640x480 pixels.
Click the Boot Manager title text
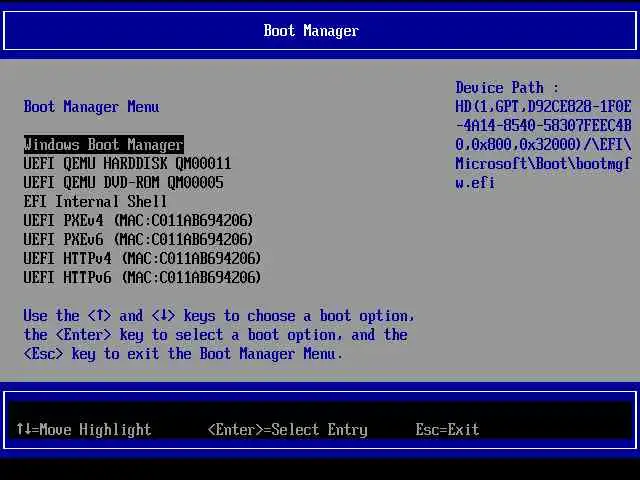311,31
